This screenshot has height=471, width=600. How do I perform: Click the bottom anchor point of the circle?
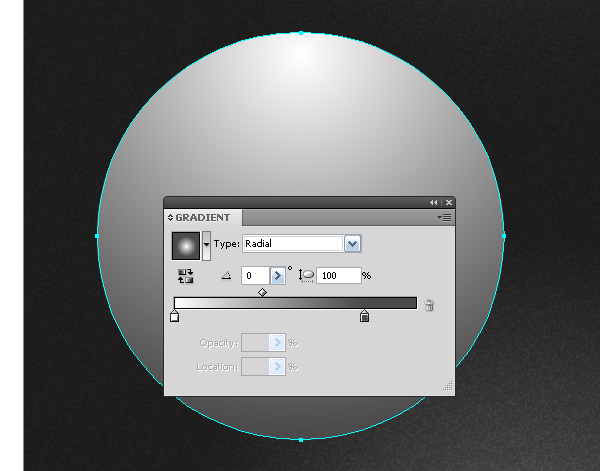coord(301,440)
